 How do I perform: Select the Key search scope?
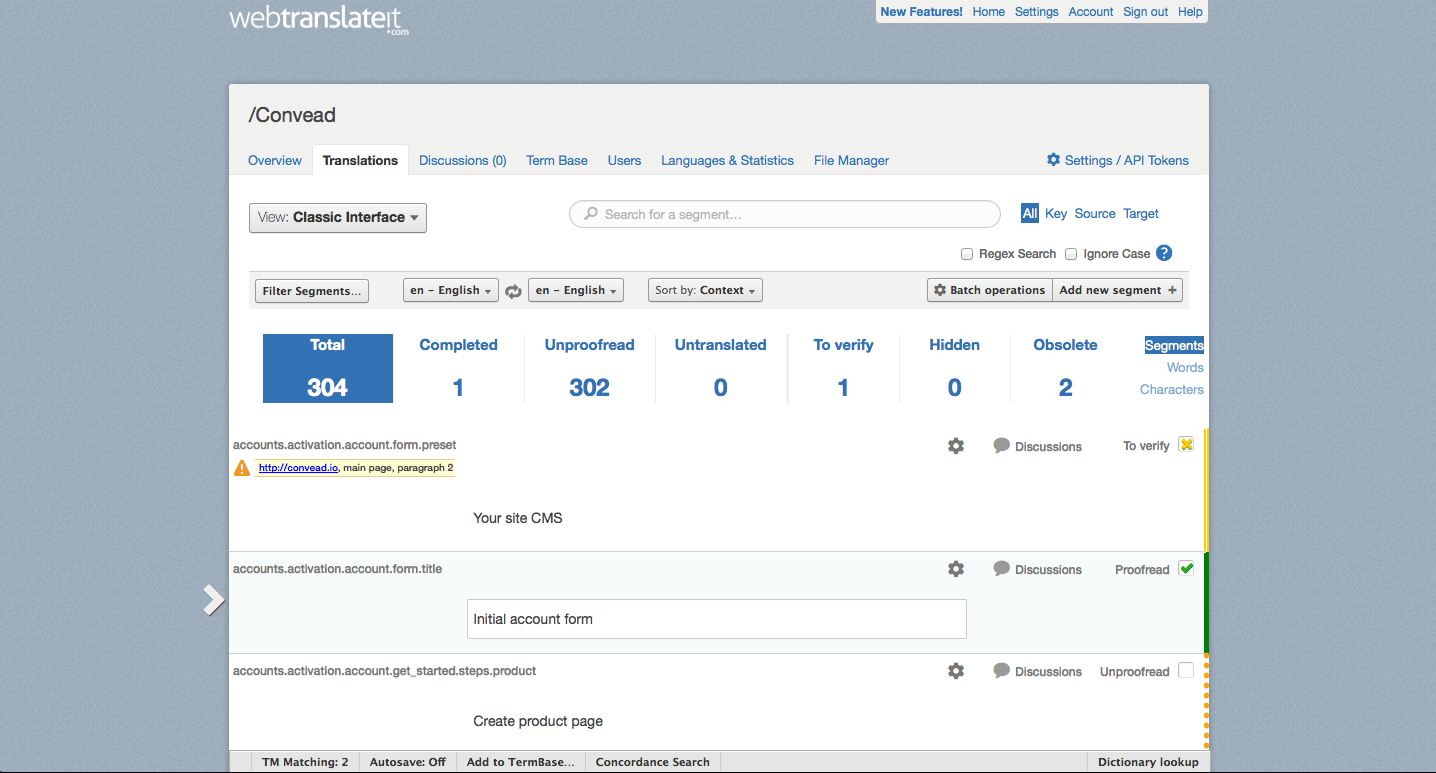pos(1056,213)
